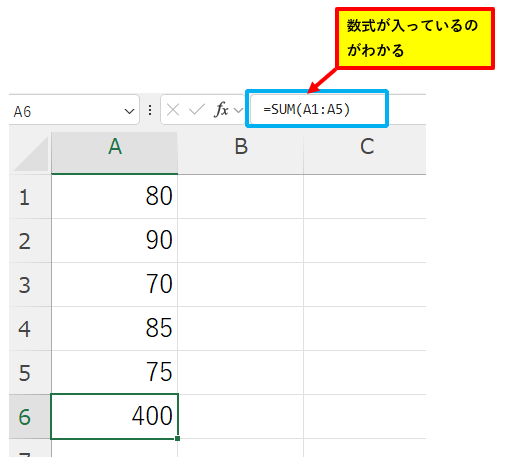
Task: Select row 4 header
Action: pyautogui.click(x=30, y=329)
